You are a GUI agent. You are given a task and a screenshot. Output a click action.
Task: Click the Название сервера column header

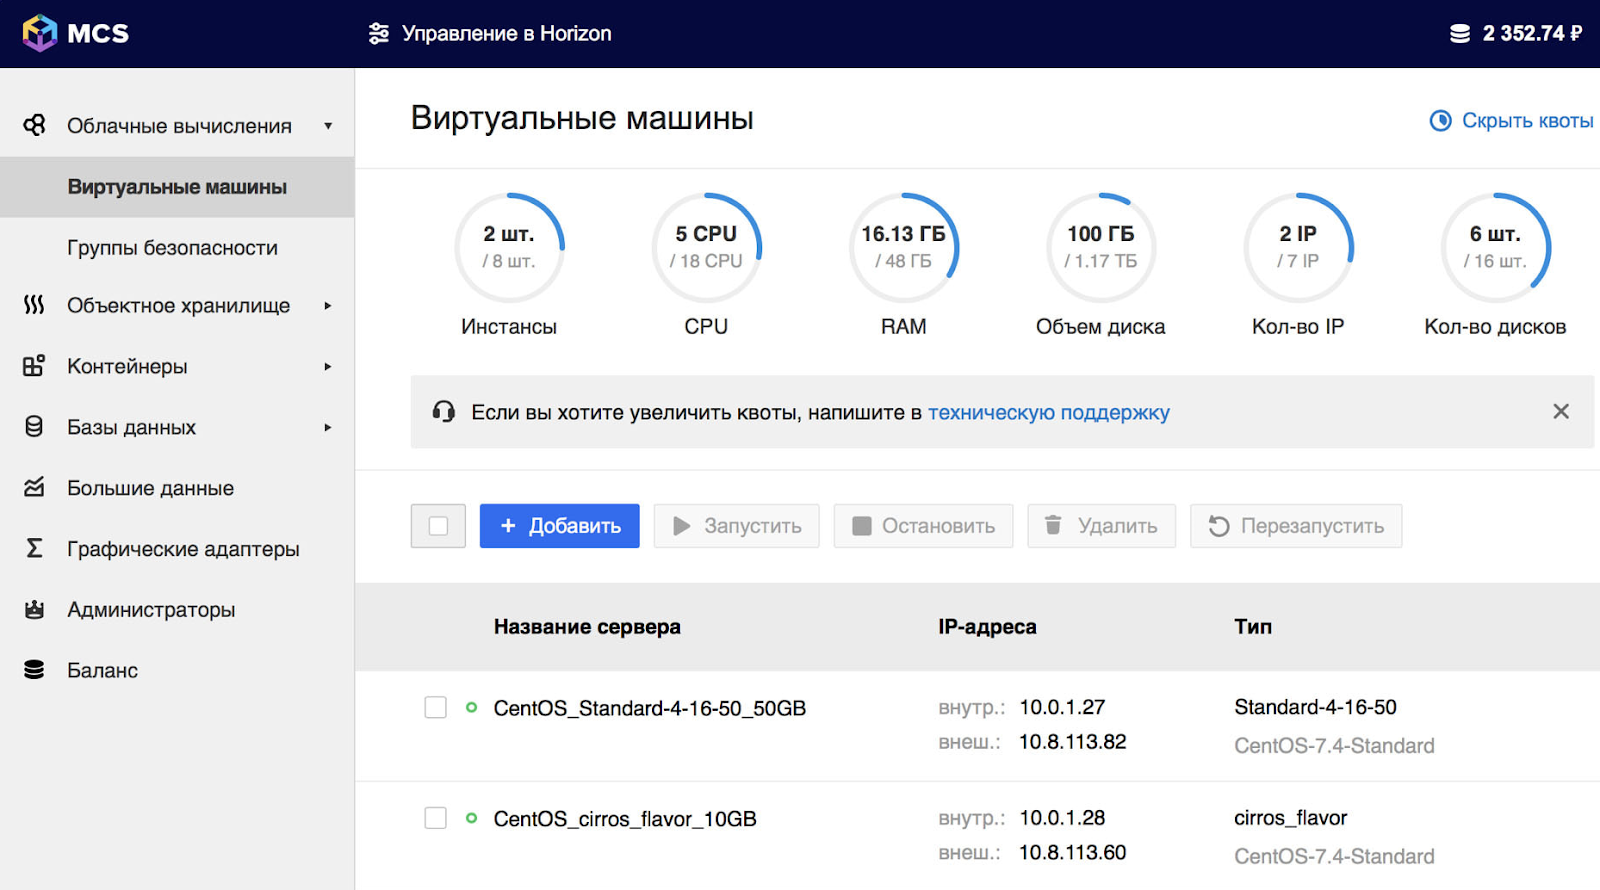(x=587, y=627)
